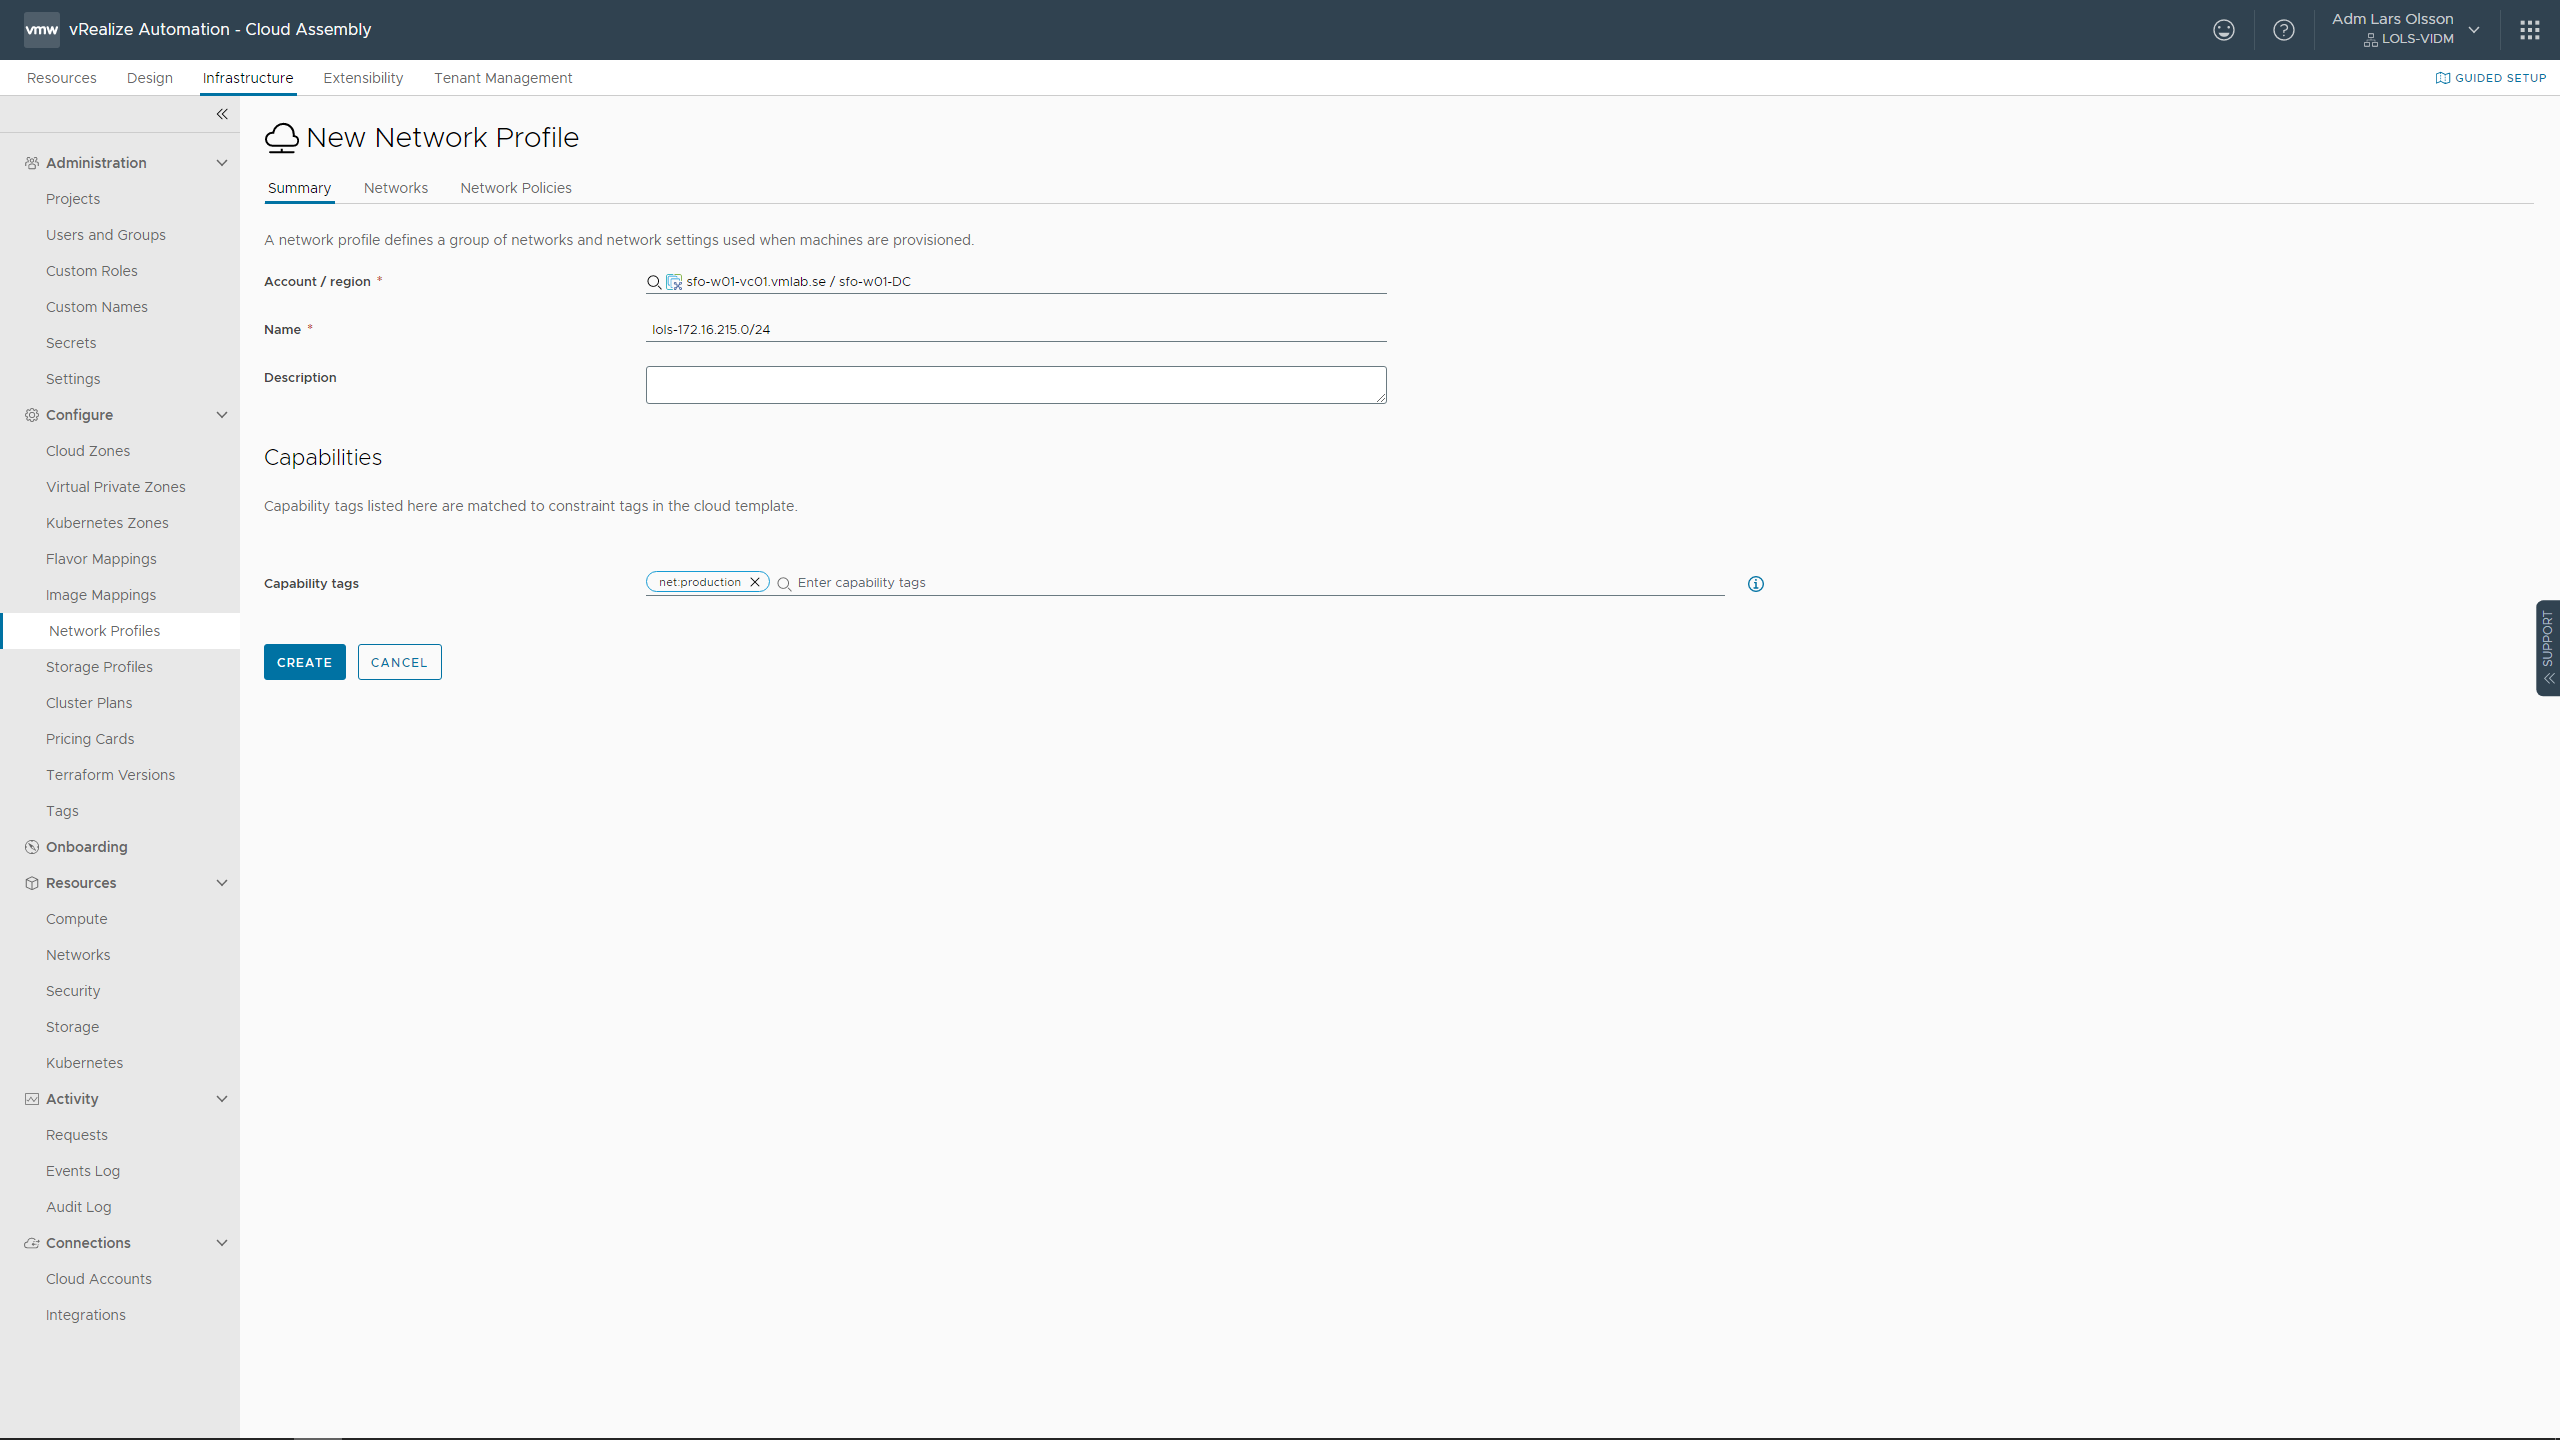Open Custom Roles in sidebar
This screenshot has width=2560, height=1440.
point(92,271)
